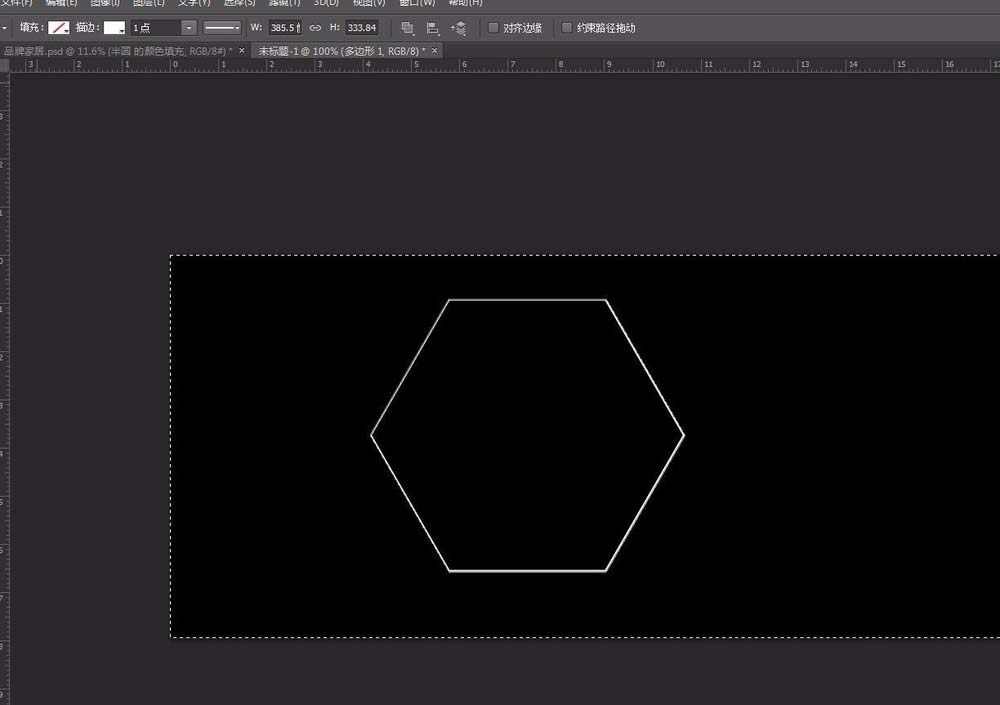Close the 品牌家居.psd document tab
Image resolution: width=1000 pixels, height=705 pixels.
pos(243,50)
